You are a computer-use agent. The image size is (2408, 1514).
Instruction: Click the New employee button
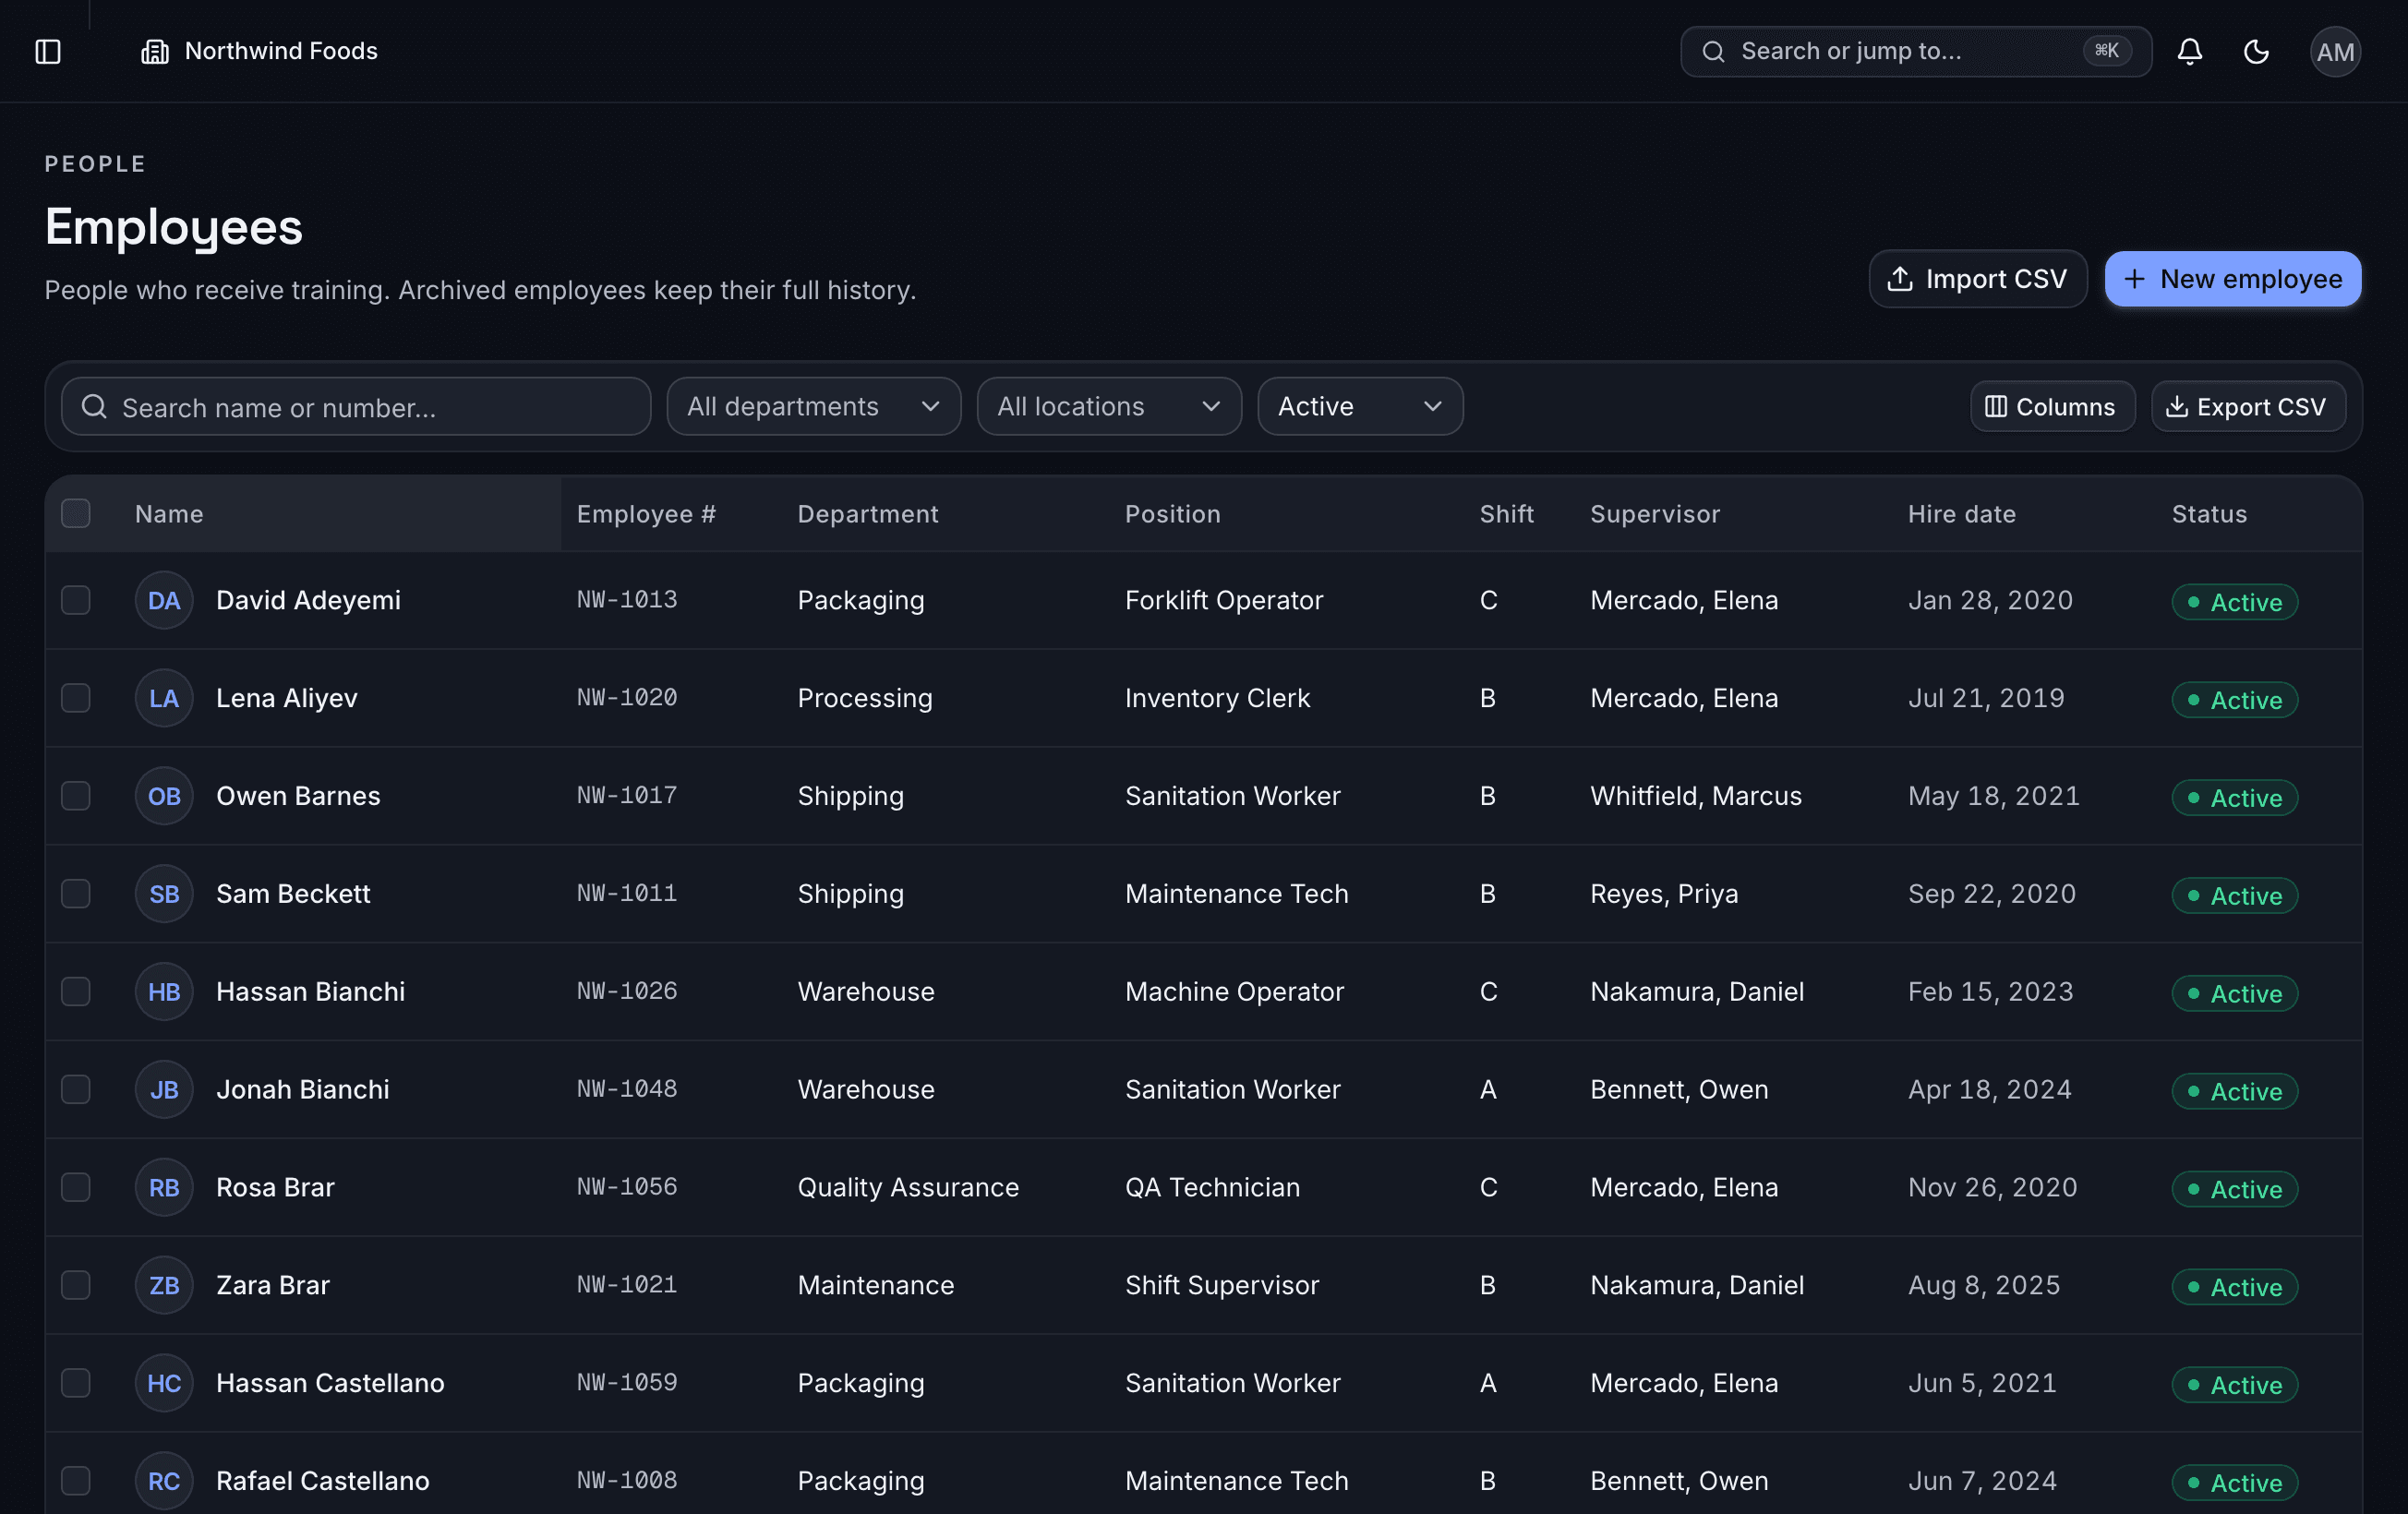(x=2232, y=279)
